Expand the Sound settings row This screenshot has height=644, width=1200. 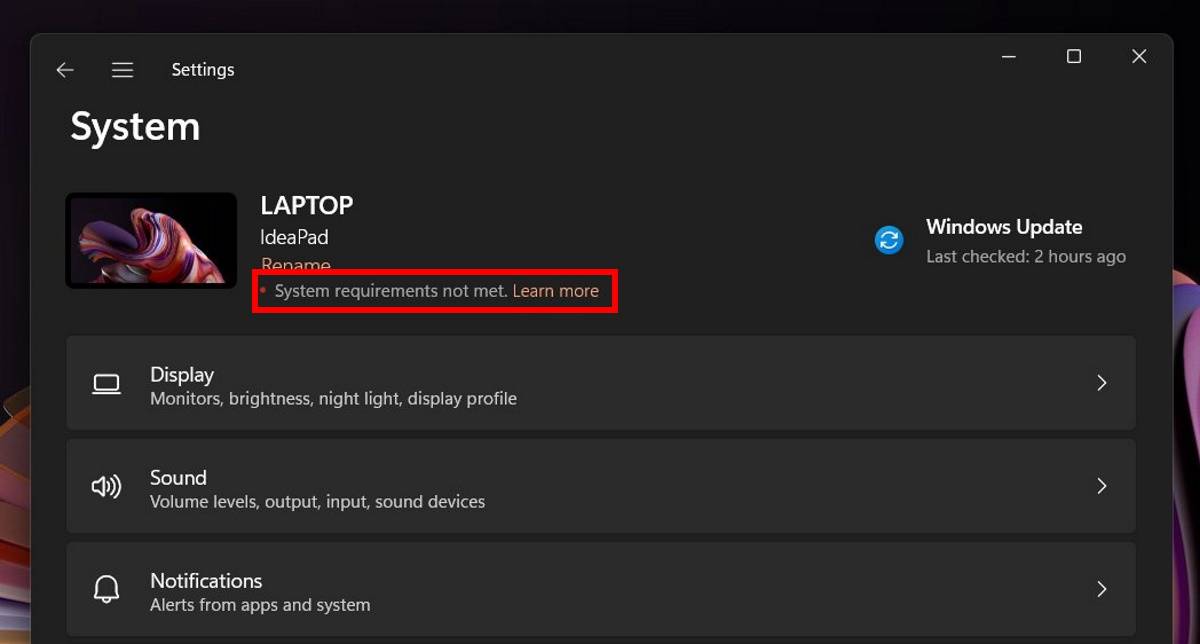(1101, 486)
